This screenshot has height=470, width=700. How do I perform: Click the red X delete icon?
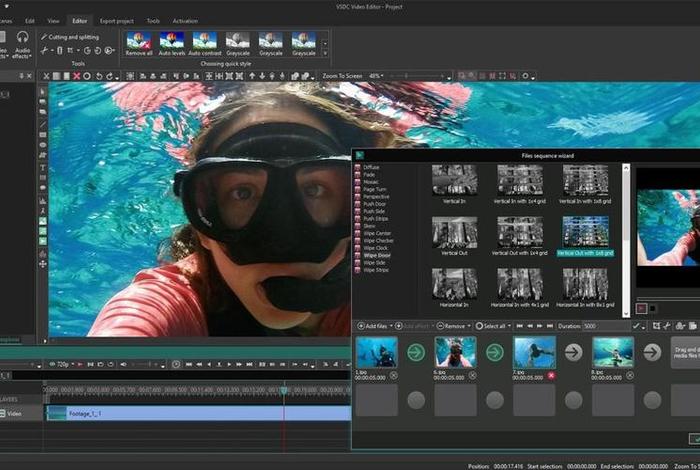(76, 76)
